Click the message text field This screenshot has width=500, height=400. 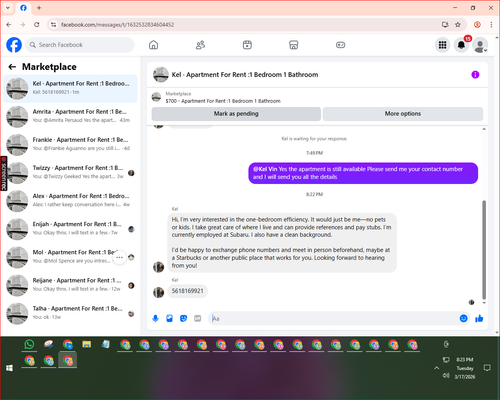(x=333, y=318)
